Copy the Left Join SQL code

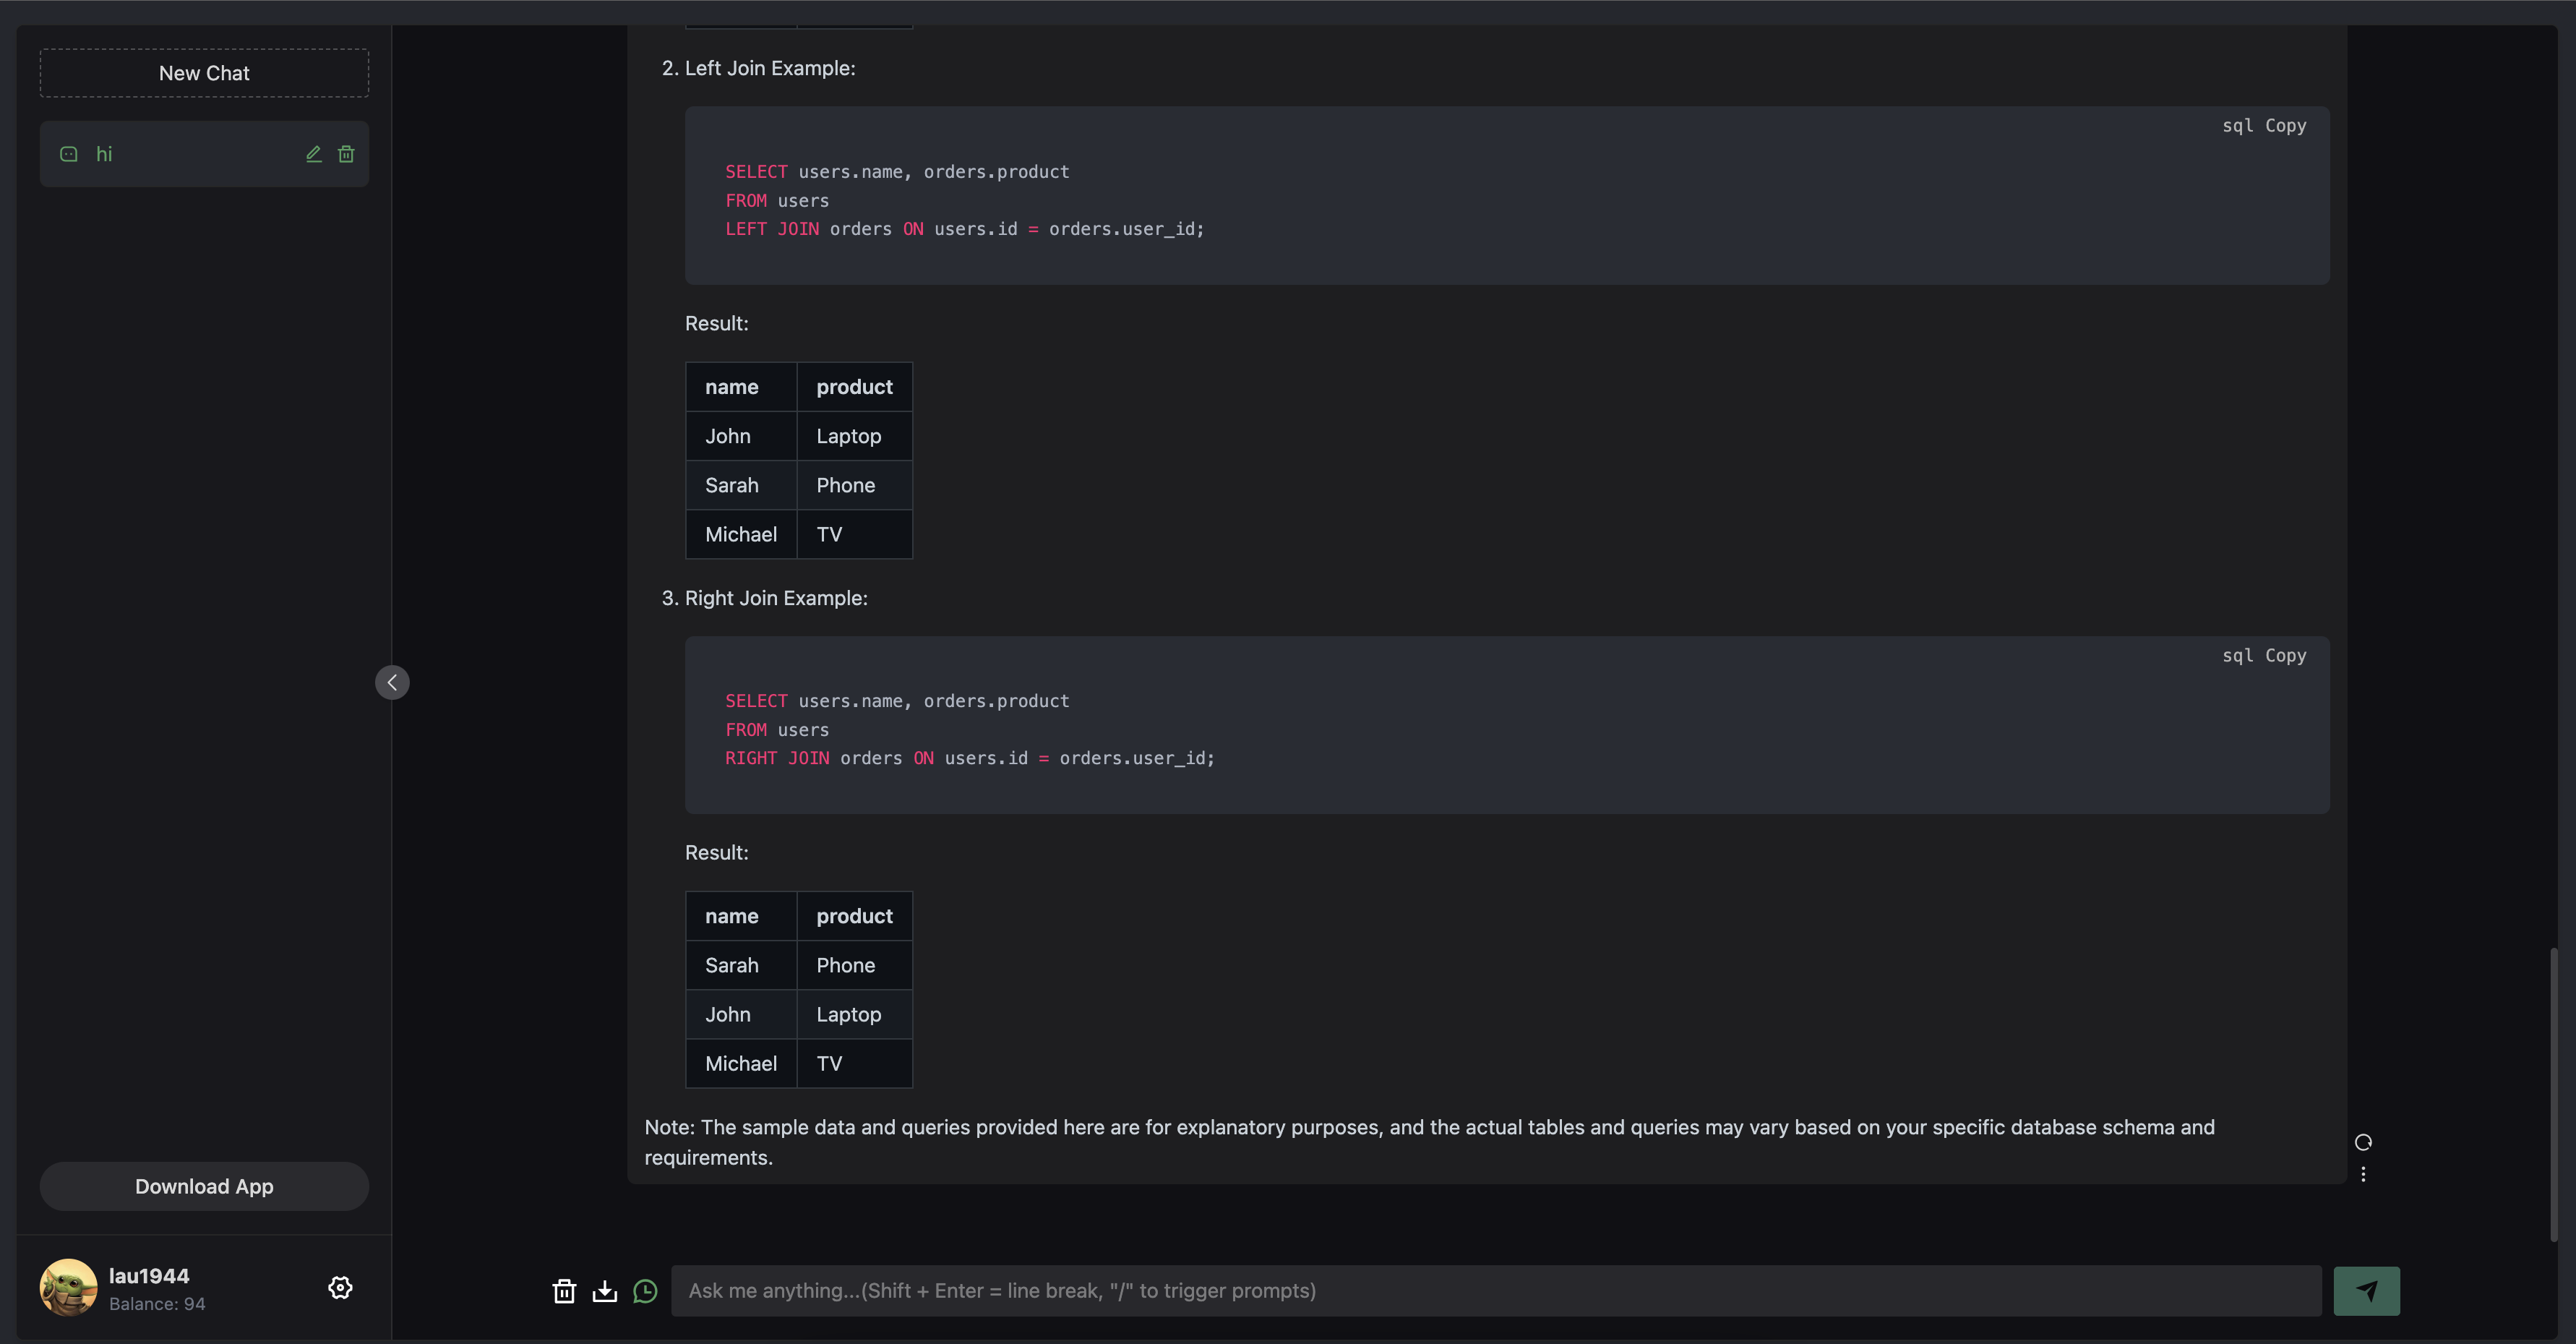tap(2285, 126)
